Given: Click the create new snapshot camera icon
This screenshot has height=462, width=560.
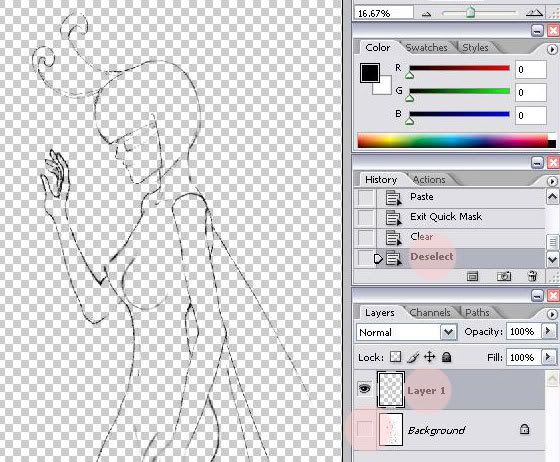Looking at the screenshot, I should point(504,276).
